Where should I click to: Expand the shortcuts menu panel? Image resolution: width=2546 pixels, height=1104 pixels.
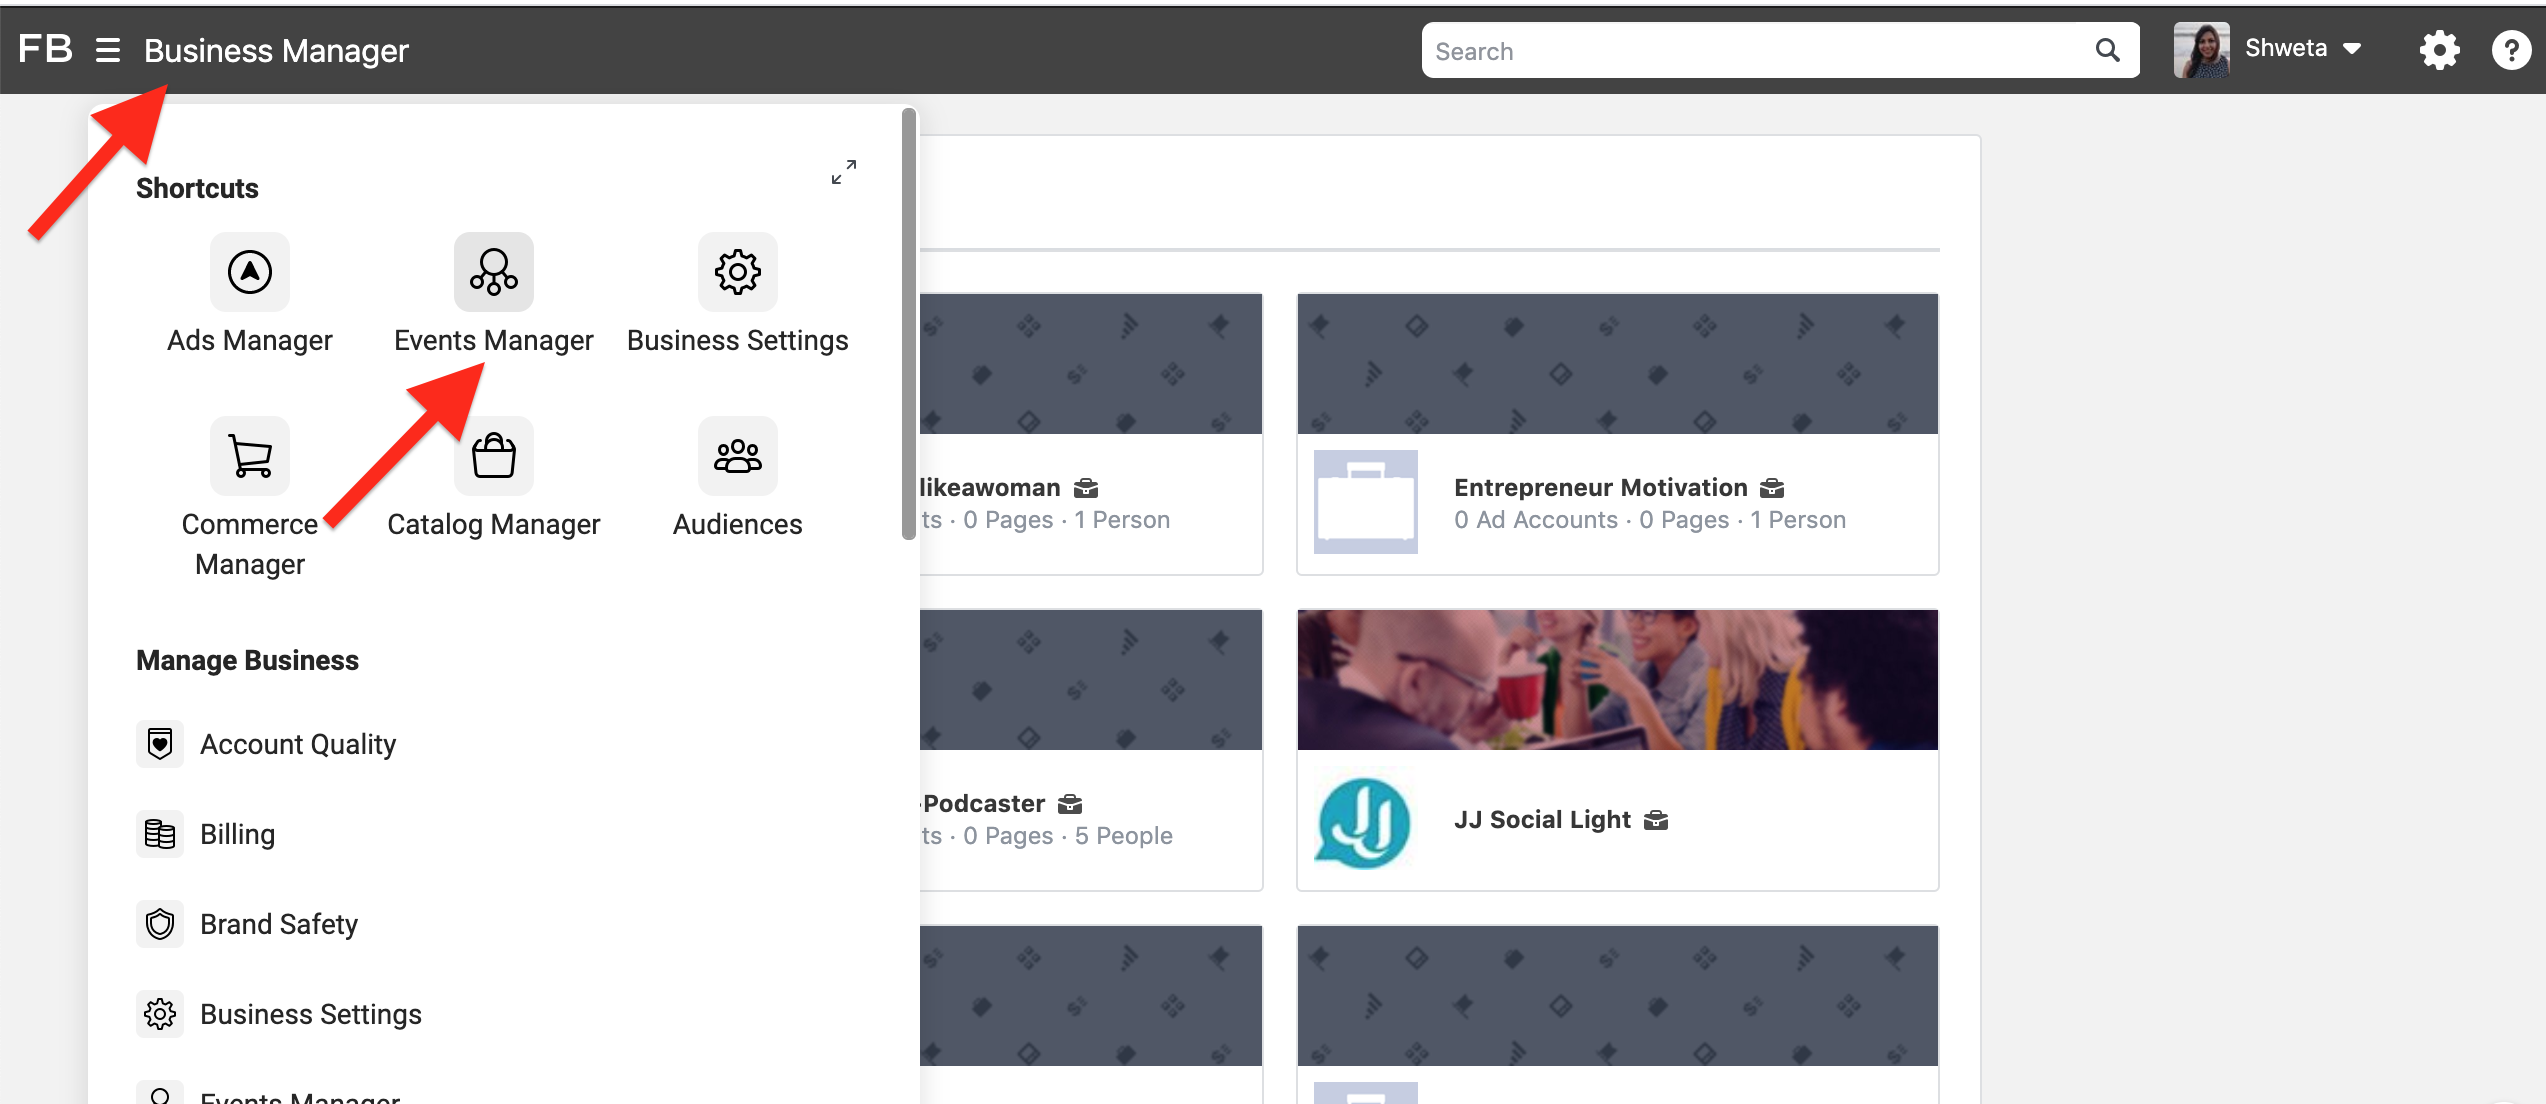pyautogui.click(x=844, y=172)
